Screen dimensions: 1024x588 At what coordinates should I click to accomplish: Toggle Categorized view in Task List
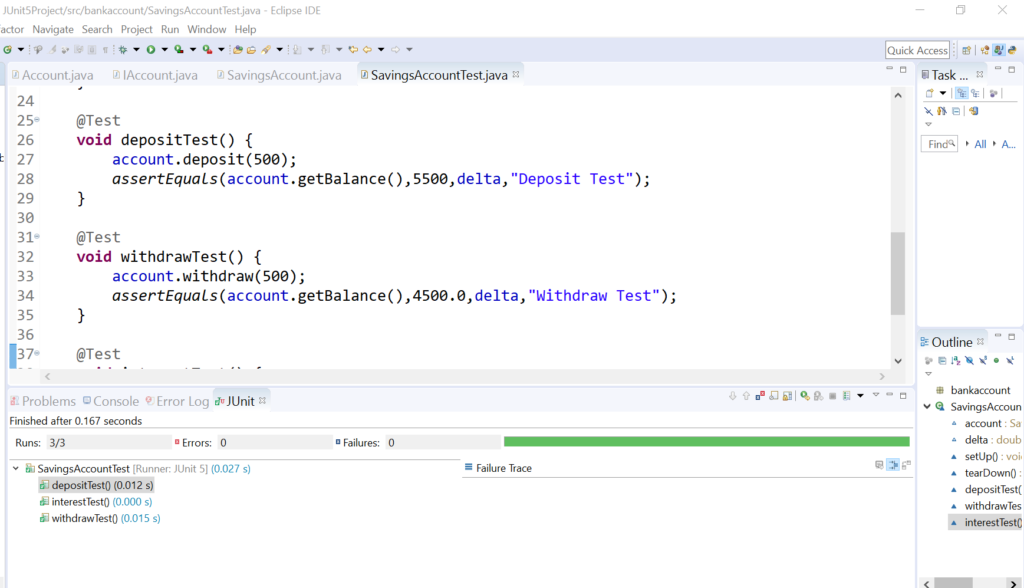click(962, 94)
